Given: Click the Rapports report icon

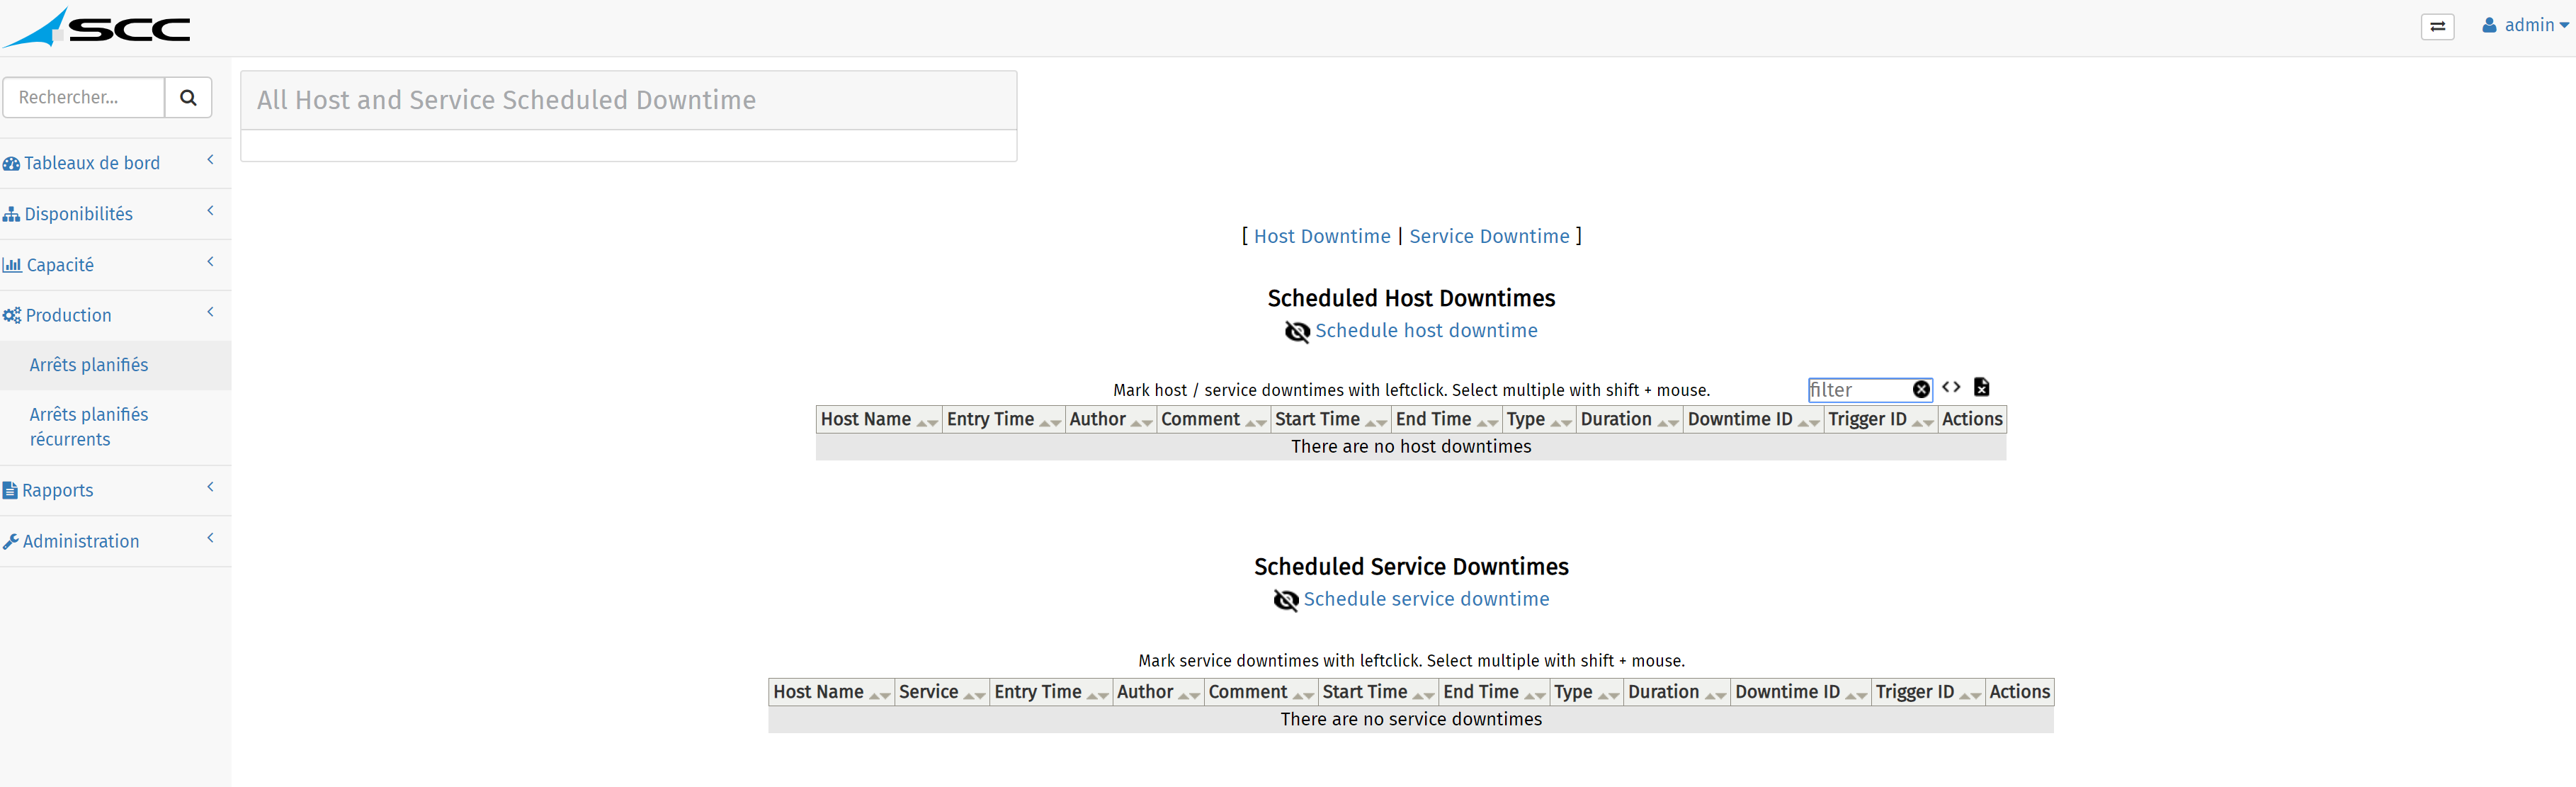Looking at the screenshot, I should pyautogui.click(x=10, y=490).
